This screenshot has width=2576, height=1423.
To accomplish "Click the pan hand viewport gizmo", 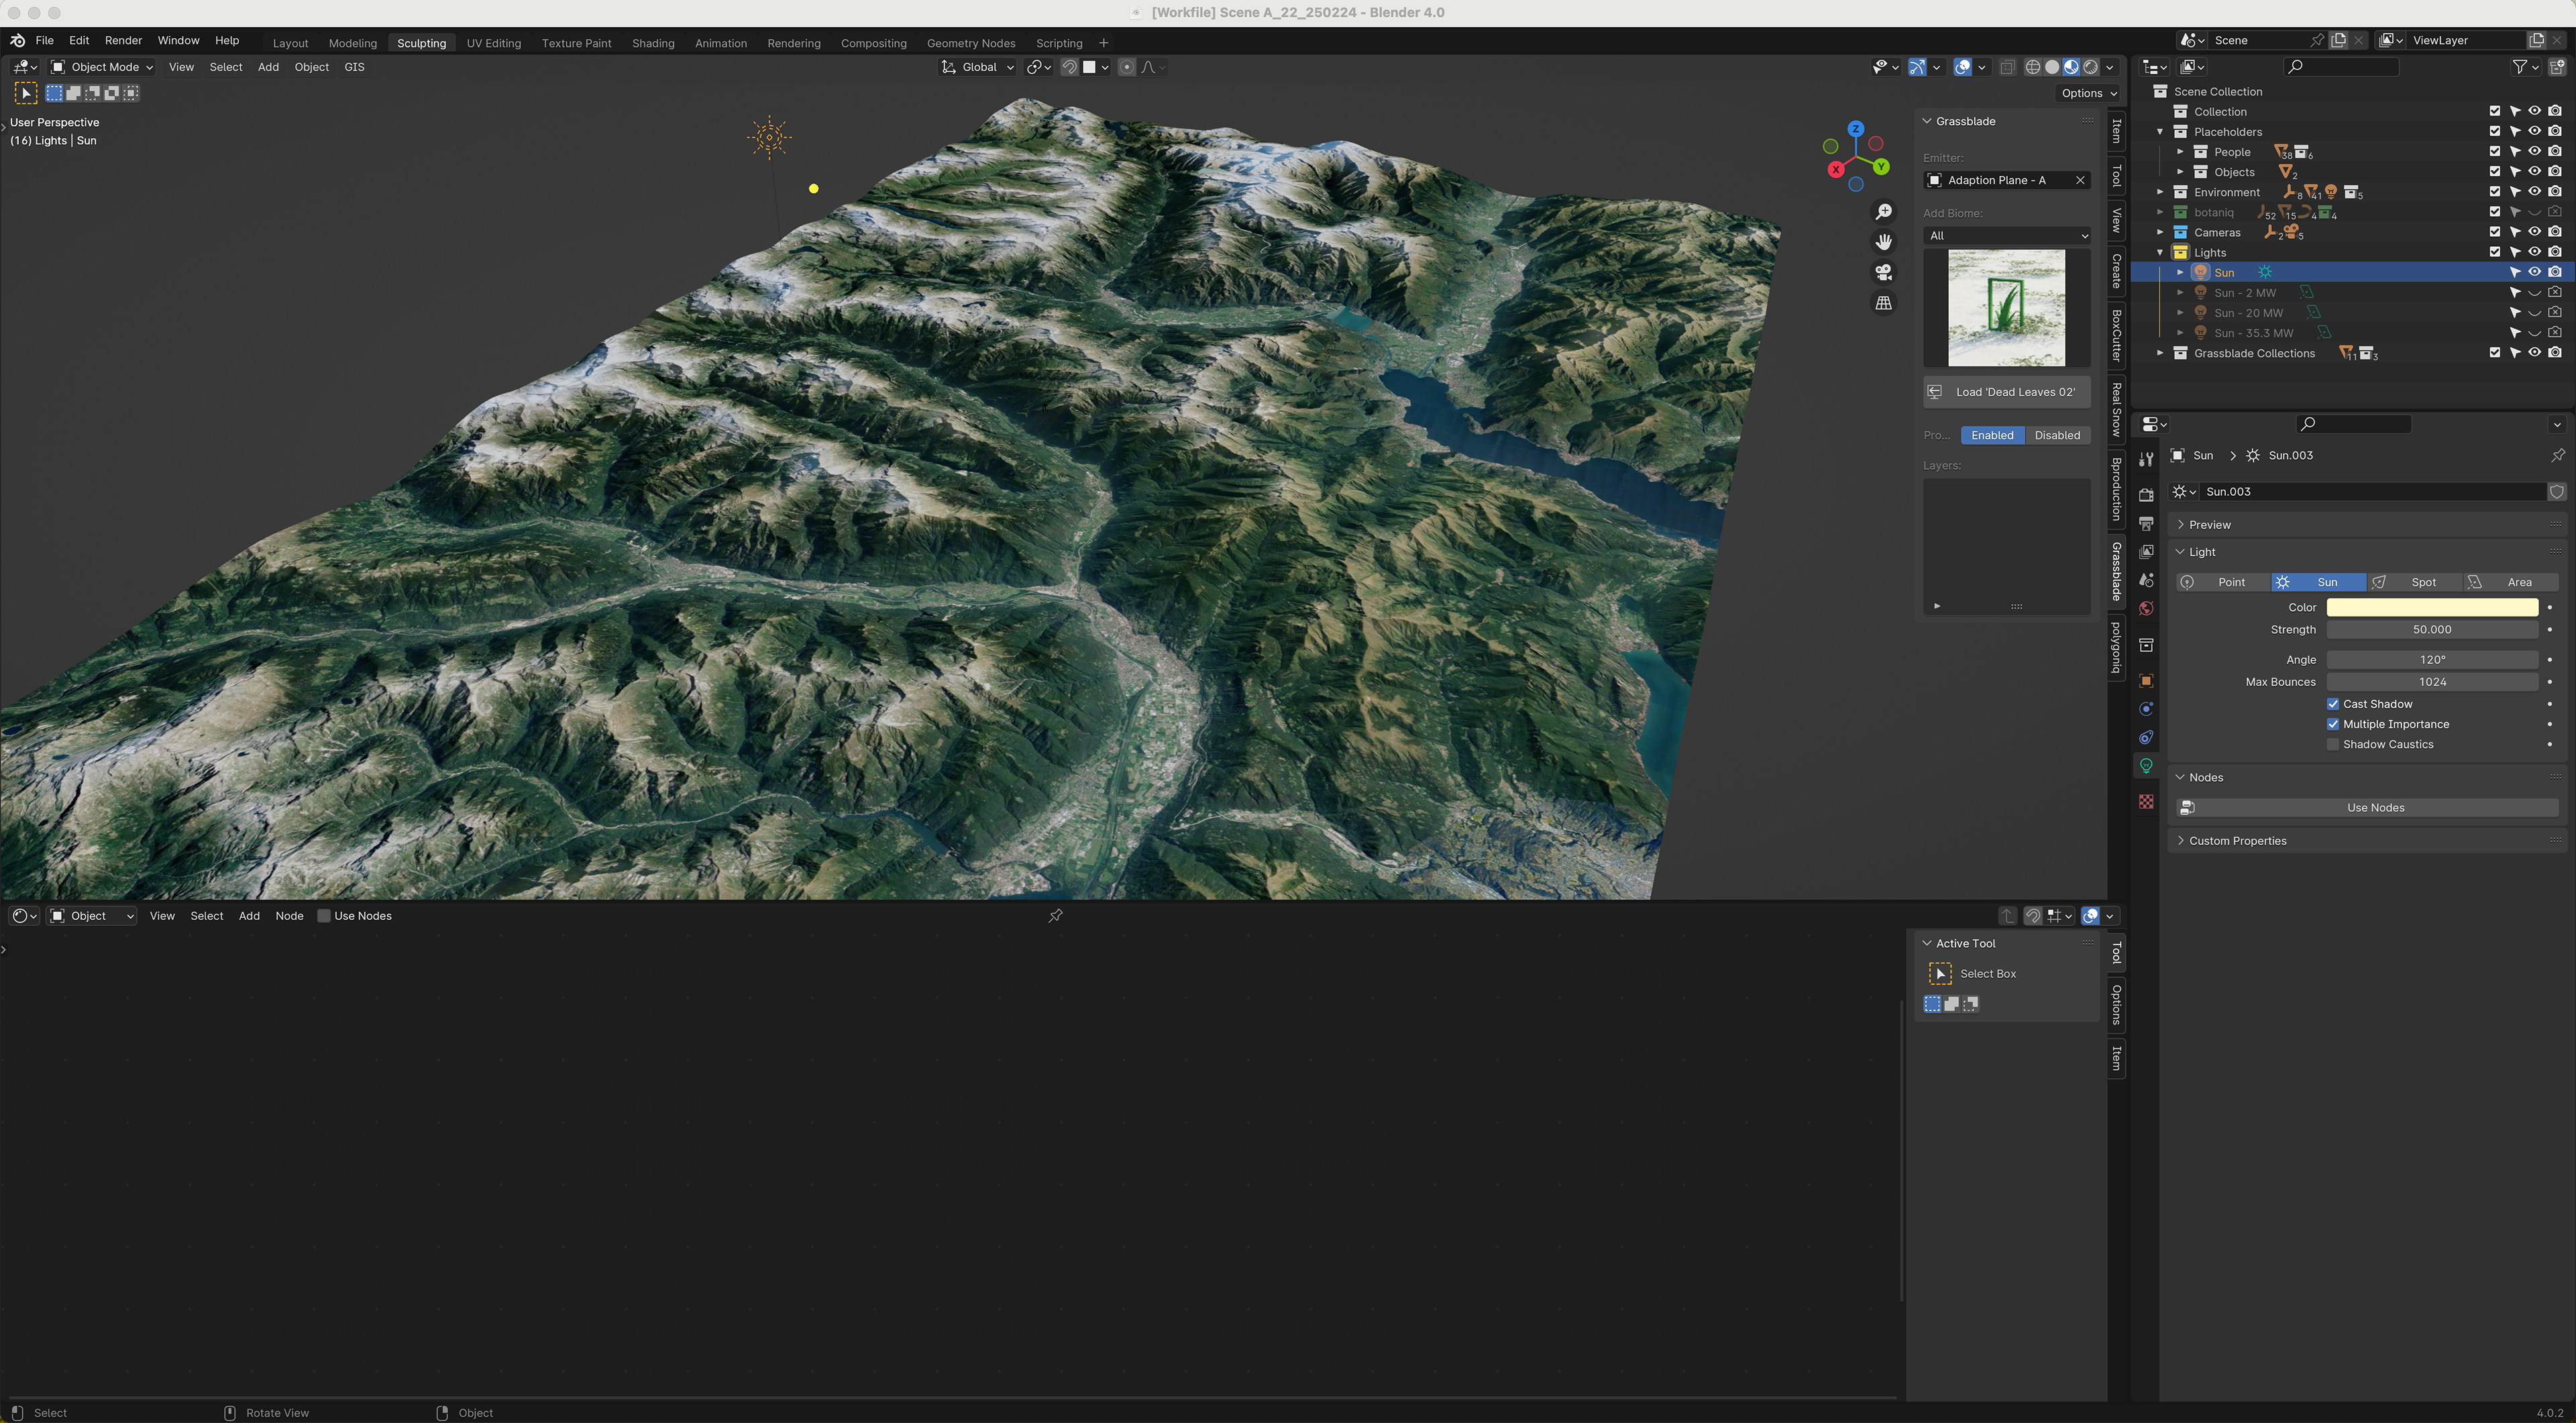I will pos(1884,242).
